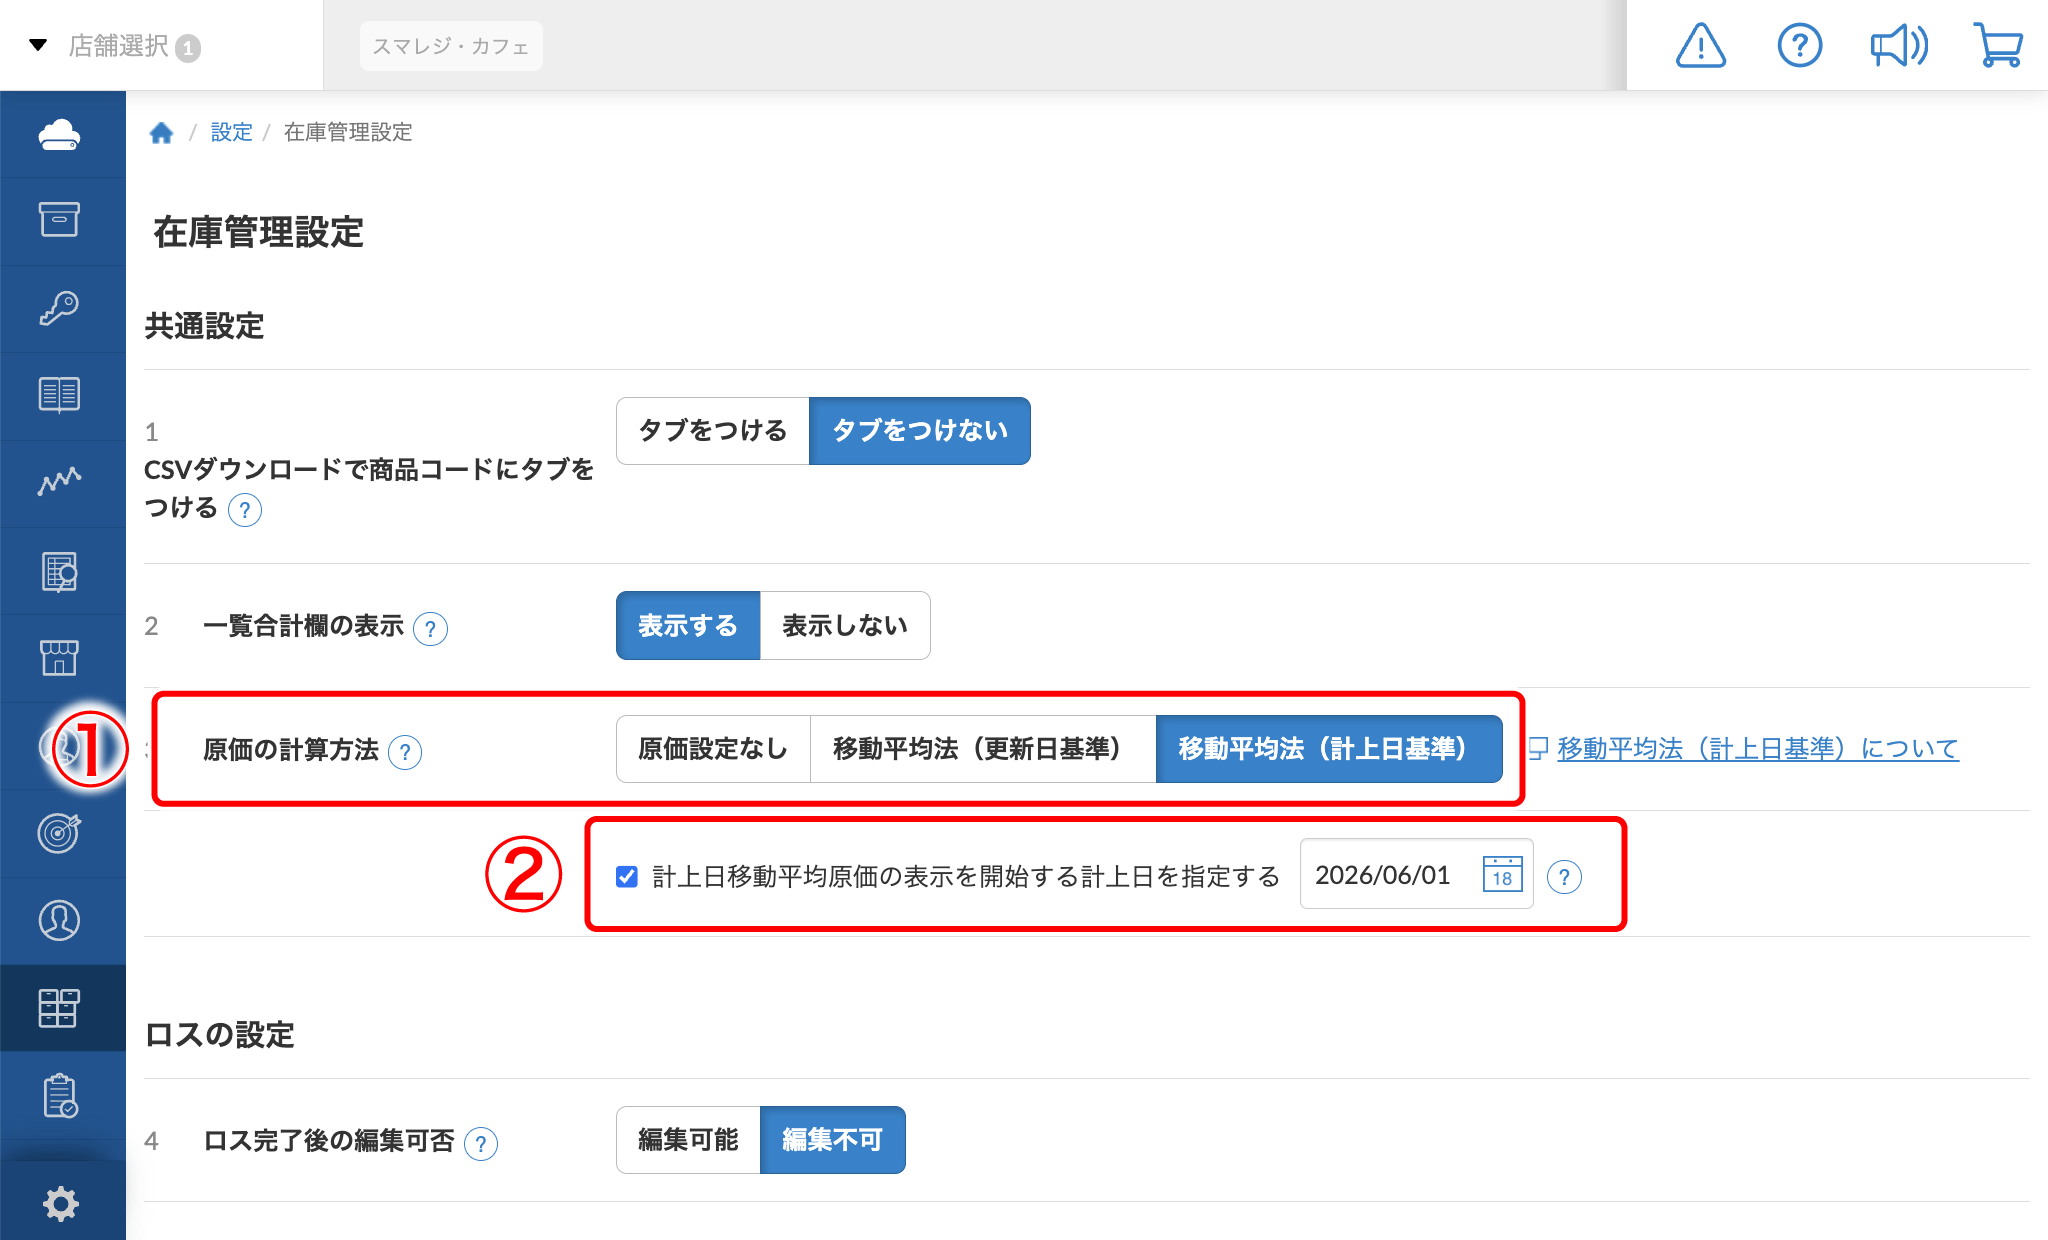This screenshot has height=1240, width=2048.
Task: Click the スマレジ・カフェ store tag
Action: pyautogui.click(x=451, y=46)
